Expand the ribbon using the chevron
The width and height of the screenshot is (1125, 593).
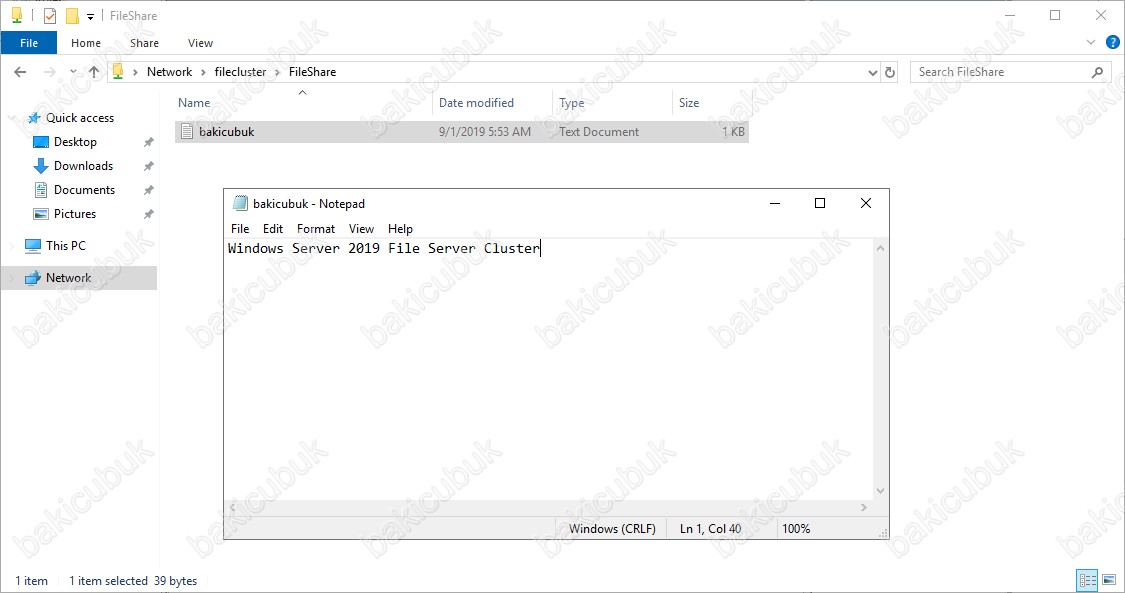1091,42
